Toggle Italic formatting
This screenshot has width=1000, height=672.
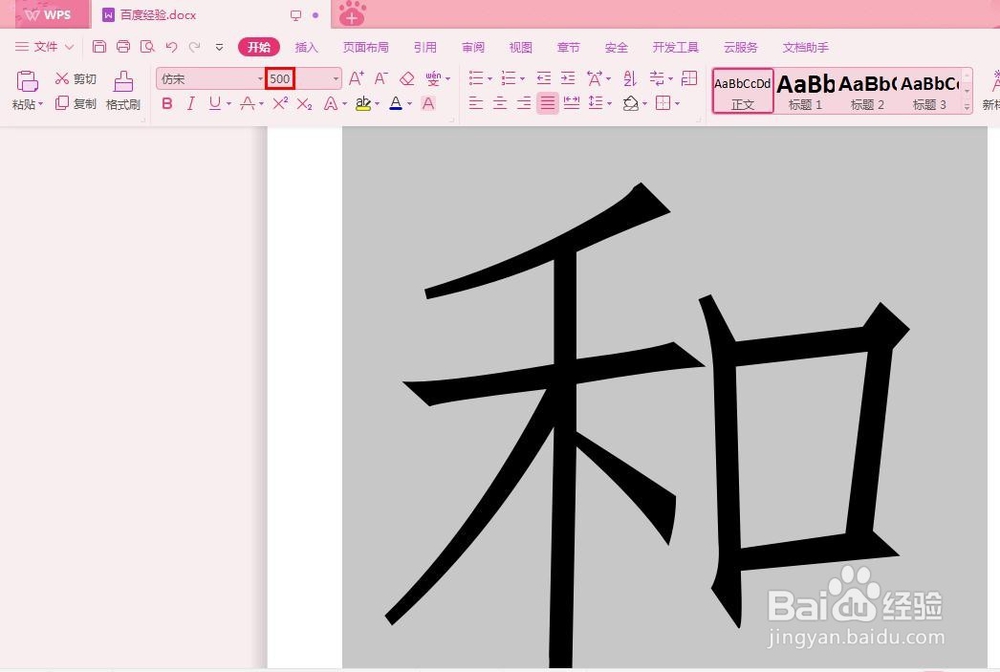click(x=191, y=103)
